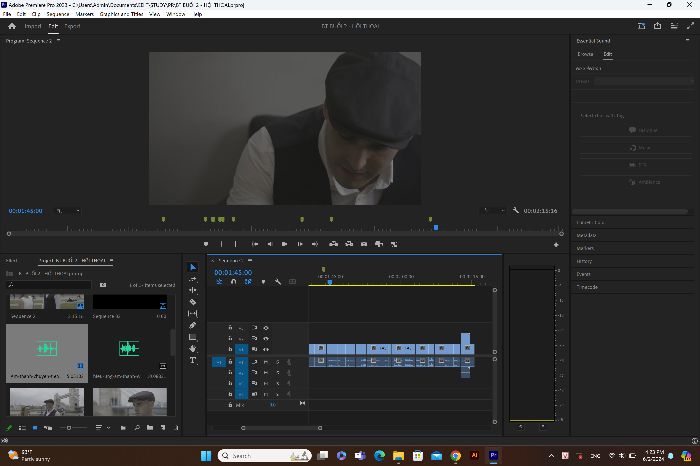The height and width of the screenshot is (466, 700).
Task: Toggle V1 track output eye
Action: tap(266, 349)
